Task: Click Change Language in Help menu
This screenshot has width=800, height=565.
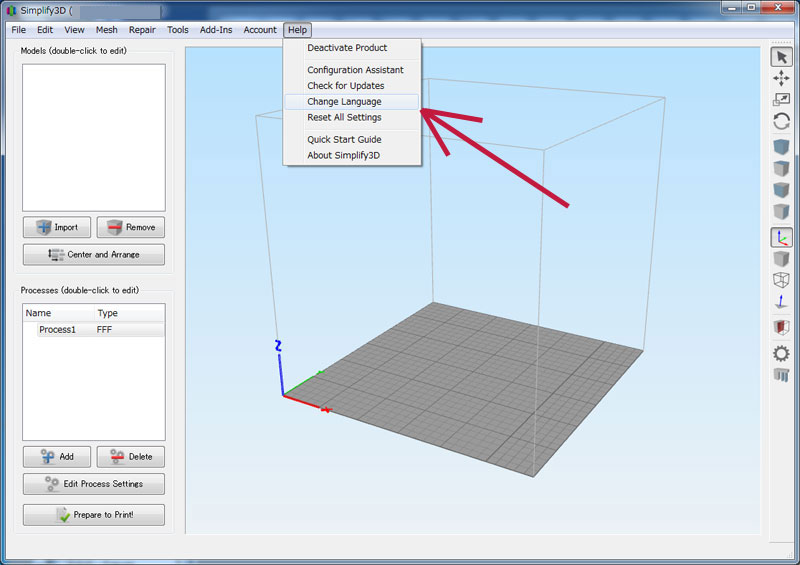Action: [344, 102]
